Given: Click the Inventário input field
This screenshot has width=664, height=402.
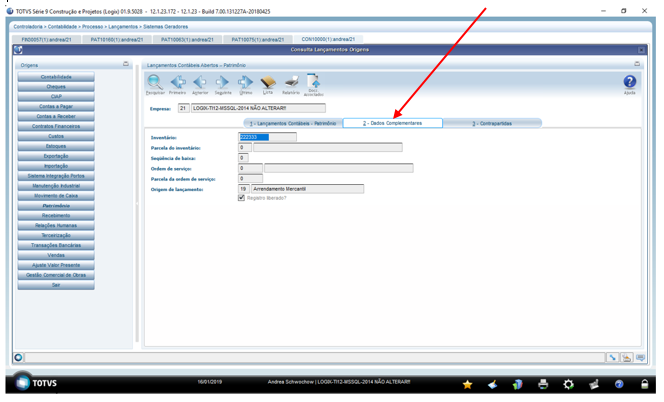Looking at the screenshot, I should 267,137.
